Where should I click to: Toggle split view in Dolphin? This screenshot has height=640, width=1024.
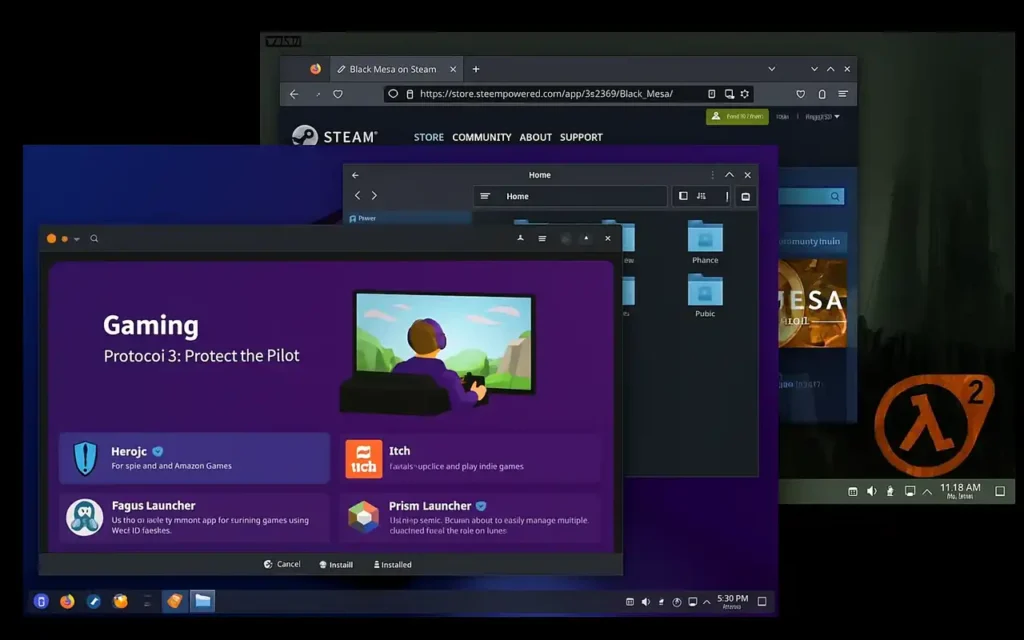[685, 196]
